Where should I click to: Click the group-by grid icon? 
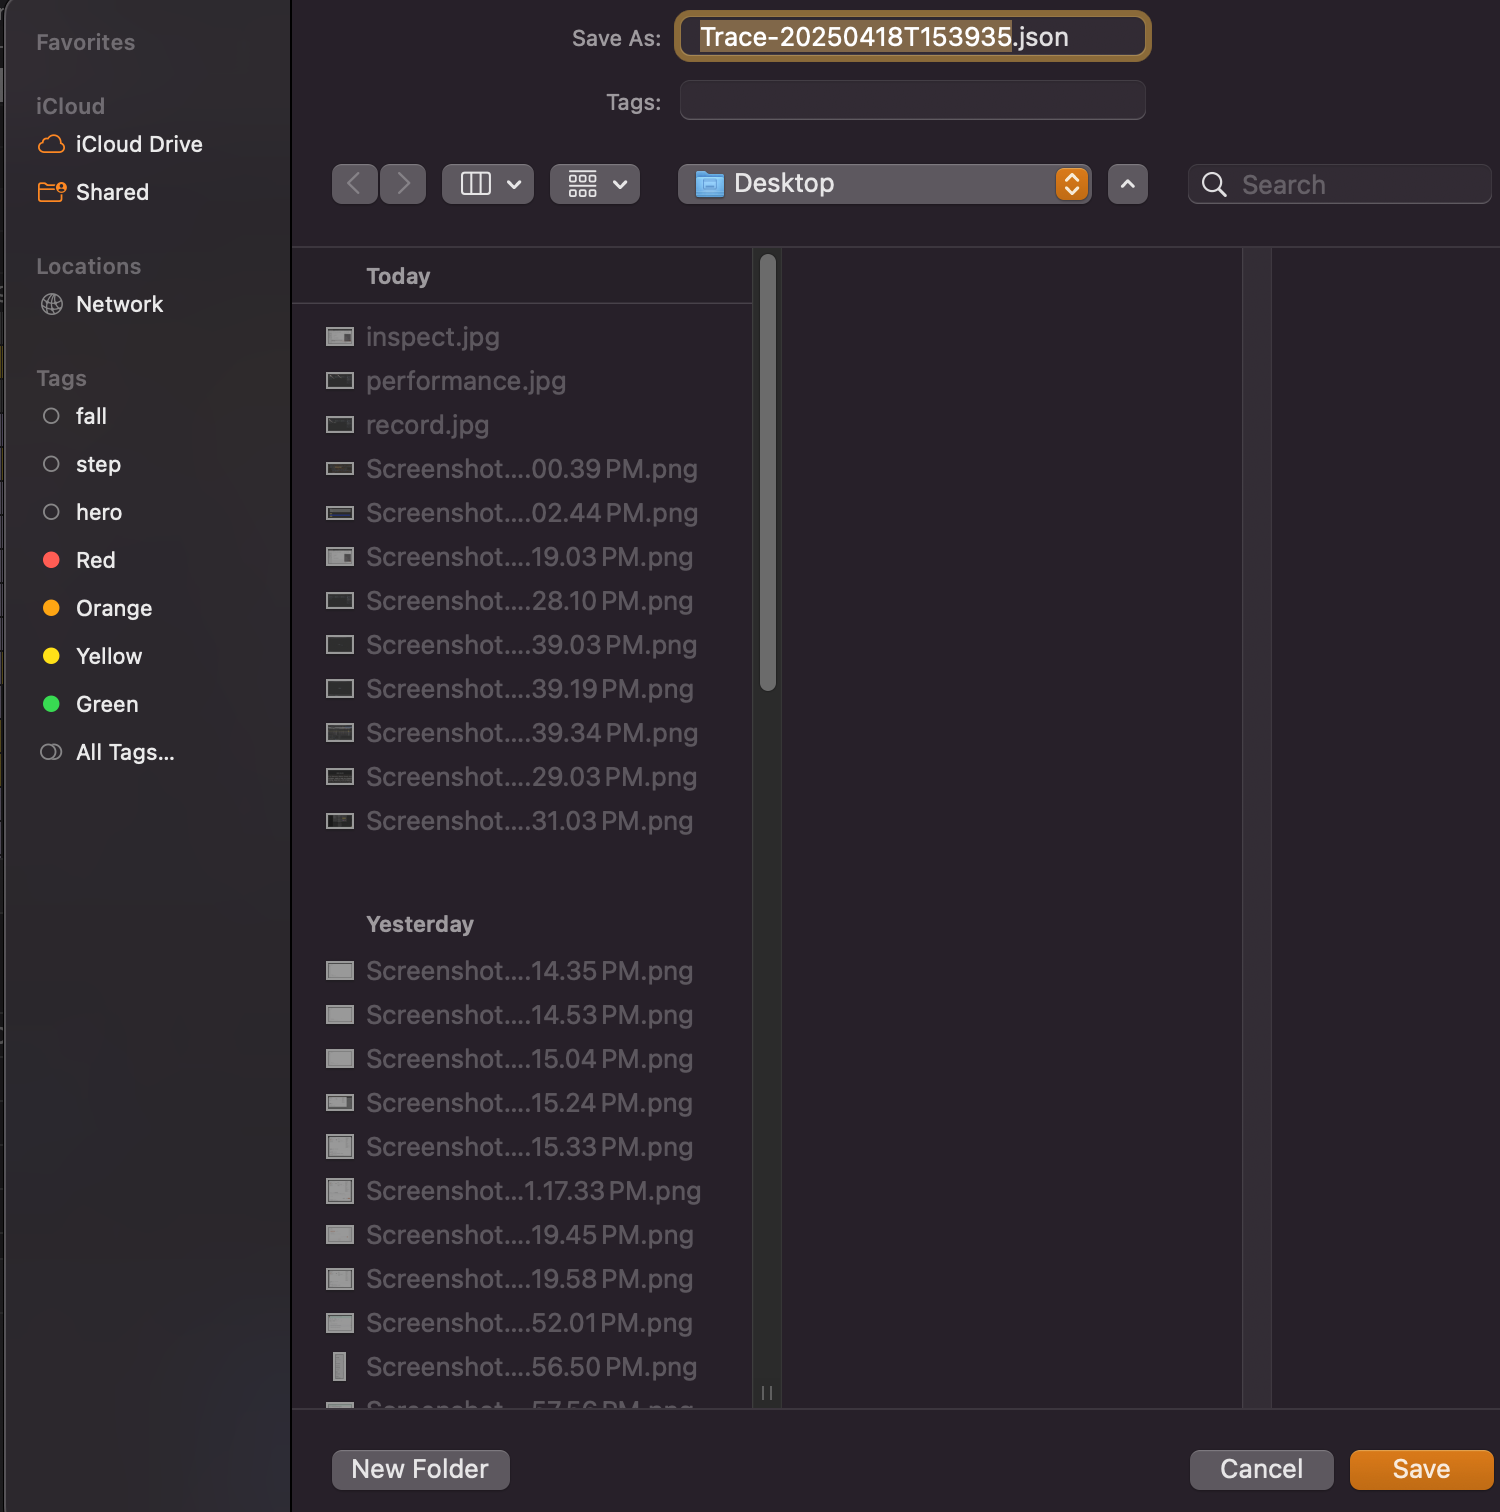pos(583,184)
